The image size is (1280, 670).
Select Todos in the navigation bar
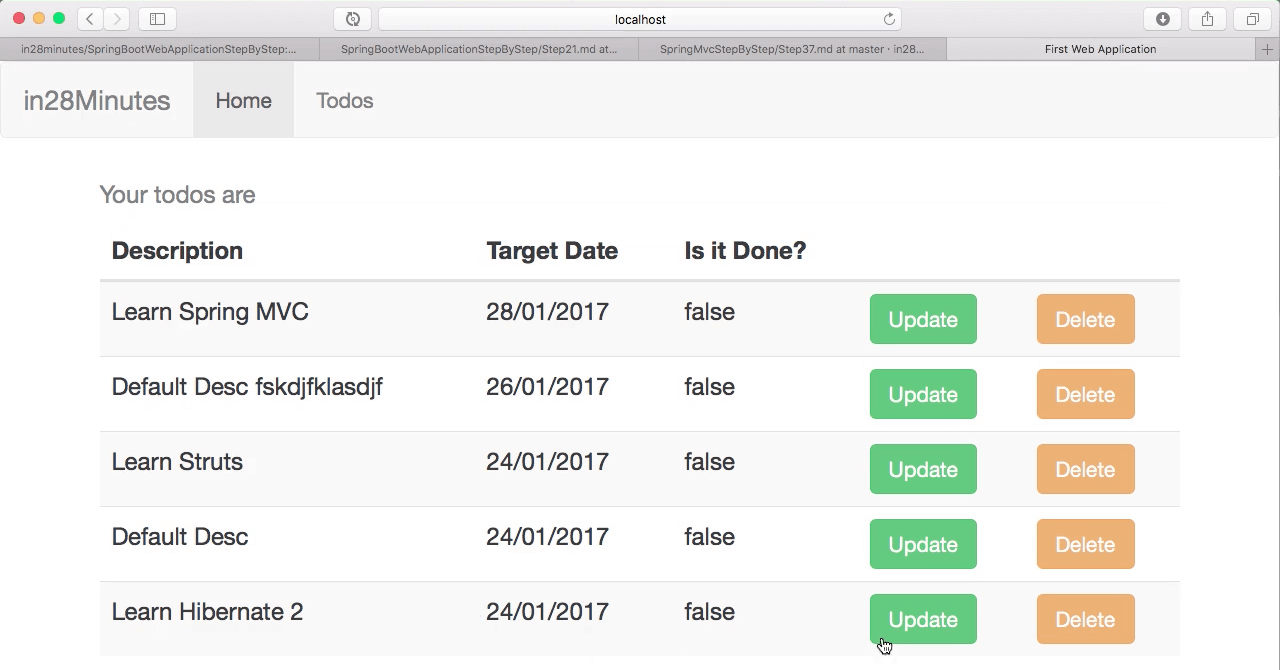344,100
